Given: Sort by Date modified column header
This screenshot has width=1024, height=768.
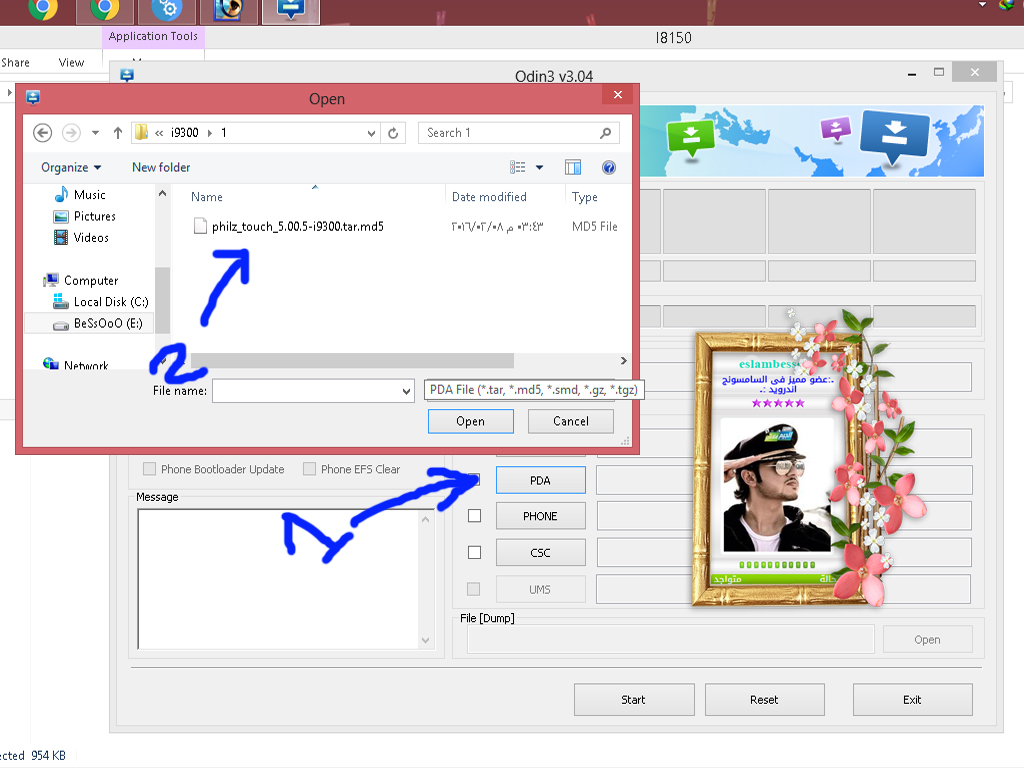Looking at the screenshot, I should 489,197.
